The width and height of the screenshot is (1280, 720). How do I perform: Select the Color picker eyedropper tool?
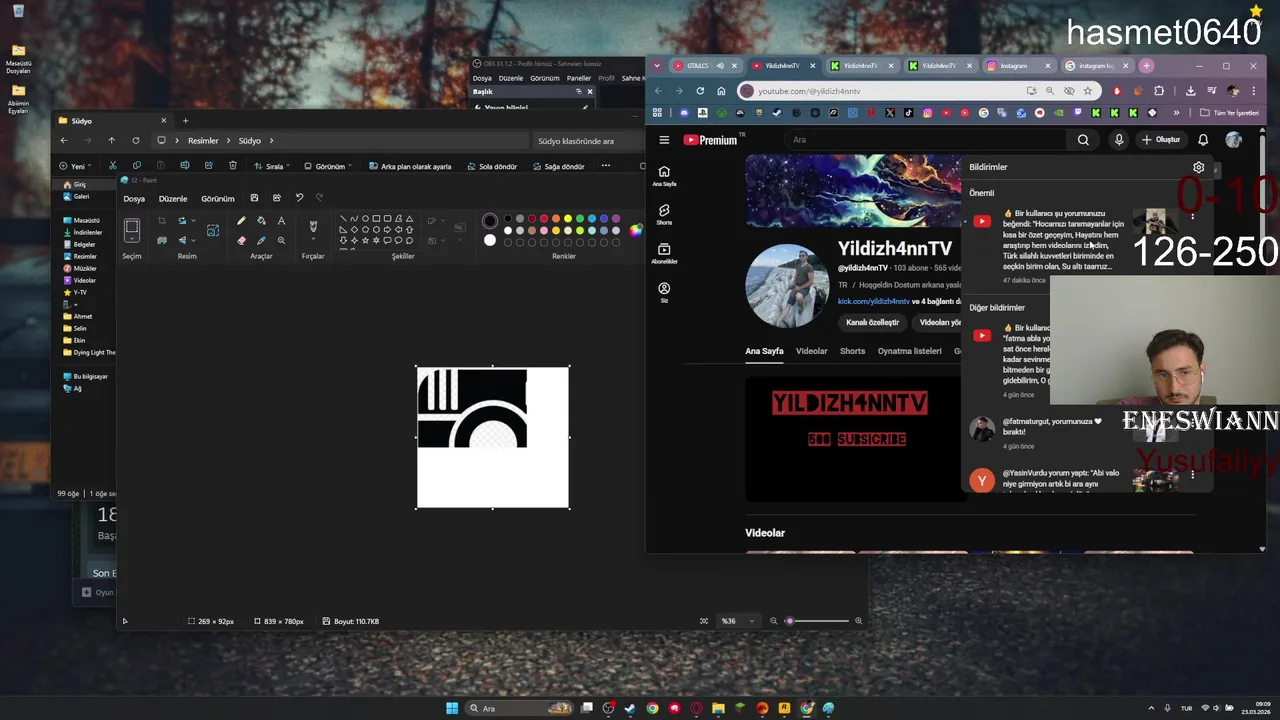point(261,240)
